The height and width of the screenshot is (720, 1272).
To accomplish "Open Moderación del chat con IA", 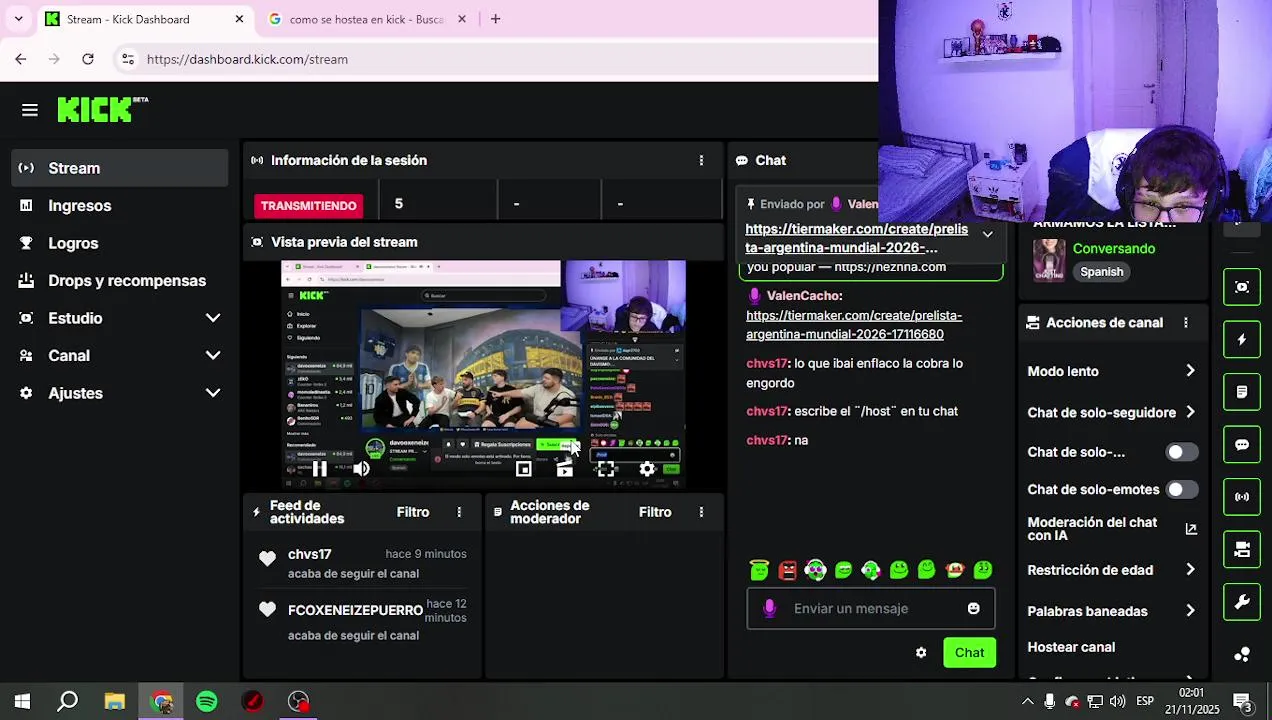I will tap(1112, 529).
